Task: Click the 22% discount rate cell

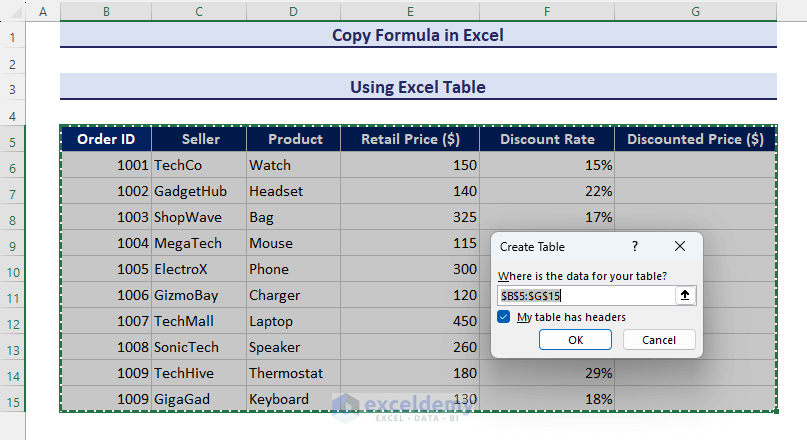Action: pyautogui.click(x=546, y=191)
